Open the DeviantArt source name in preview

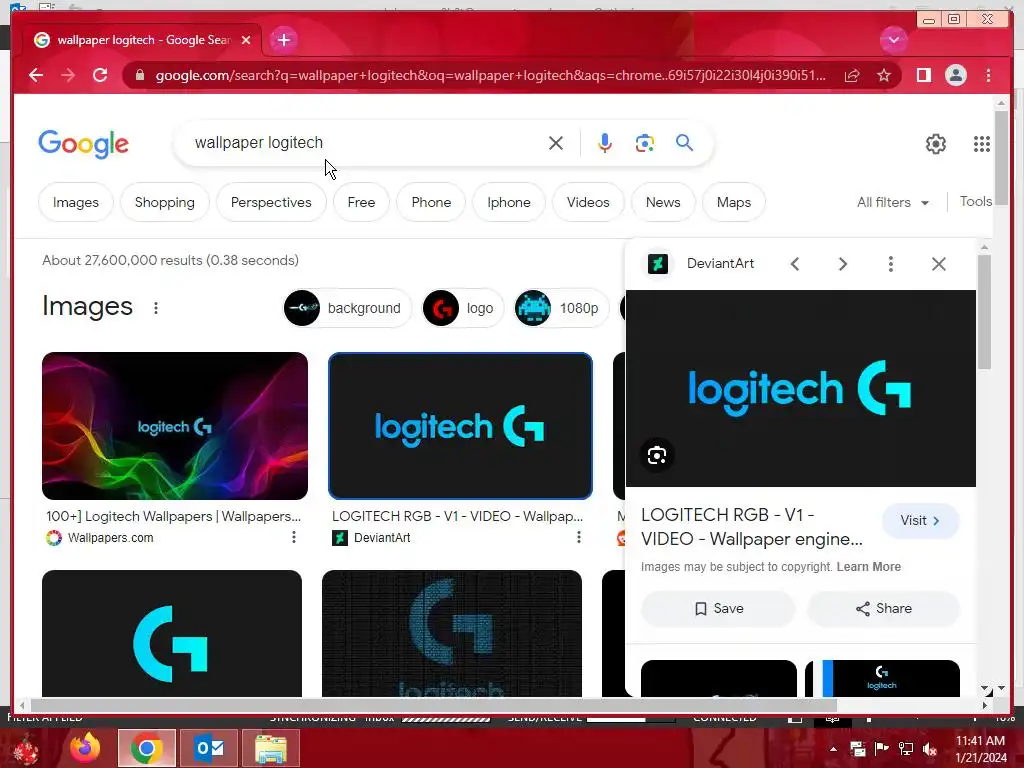click(720, 263)
